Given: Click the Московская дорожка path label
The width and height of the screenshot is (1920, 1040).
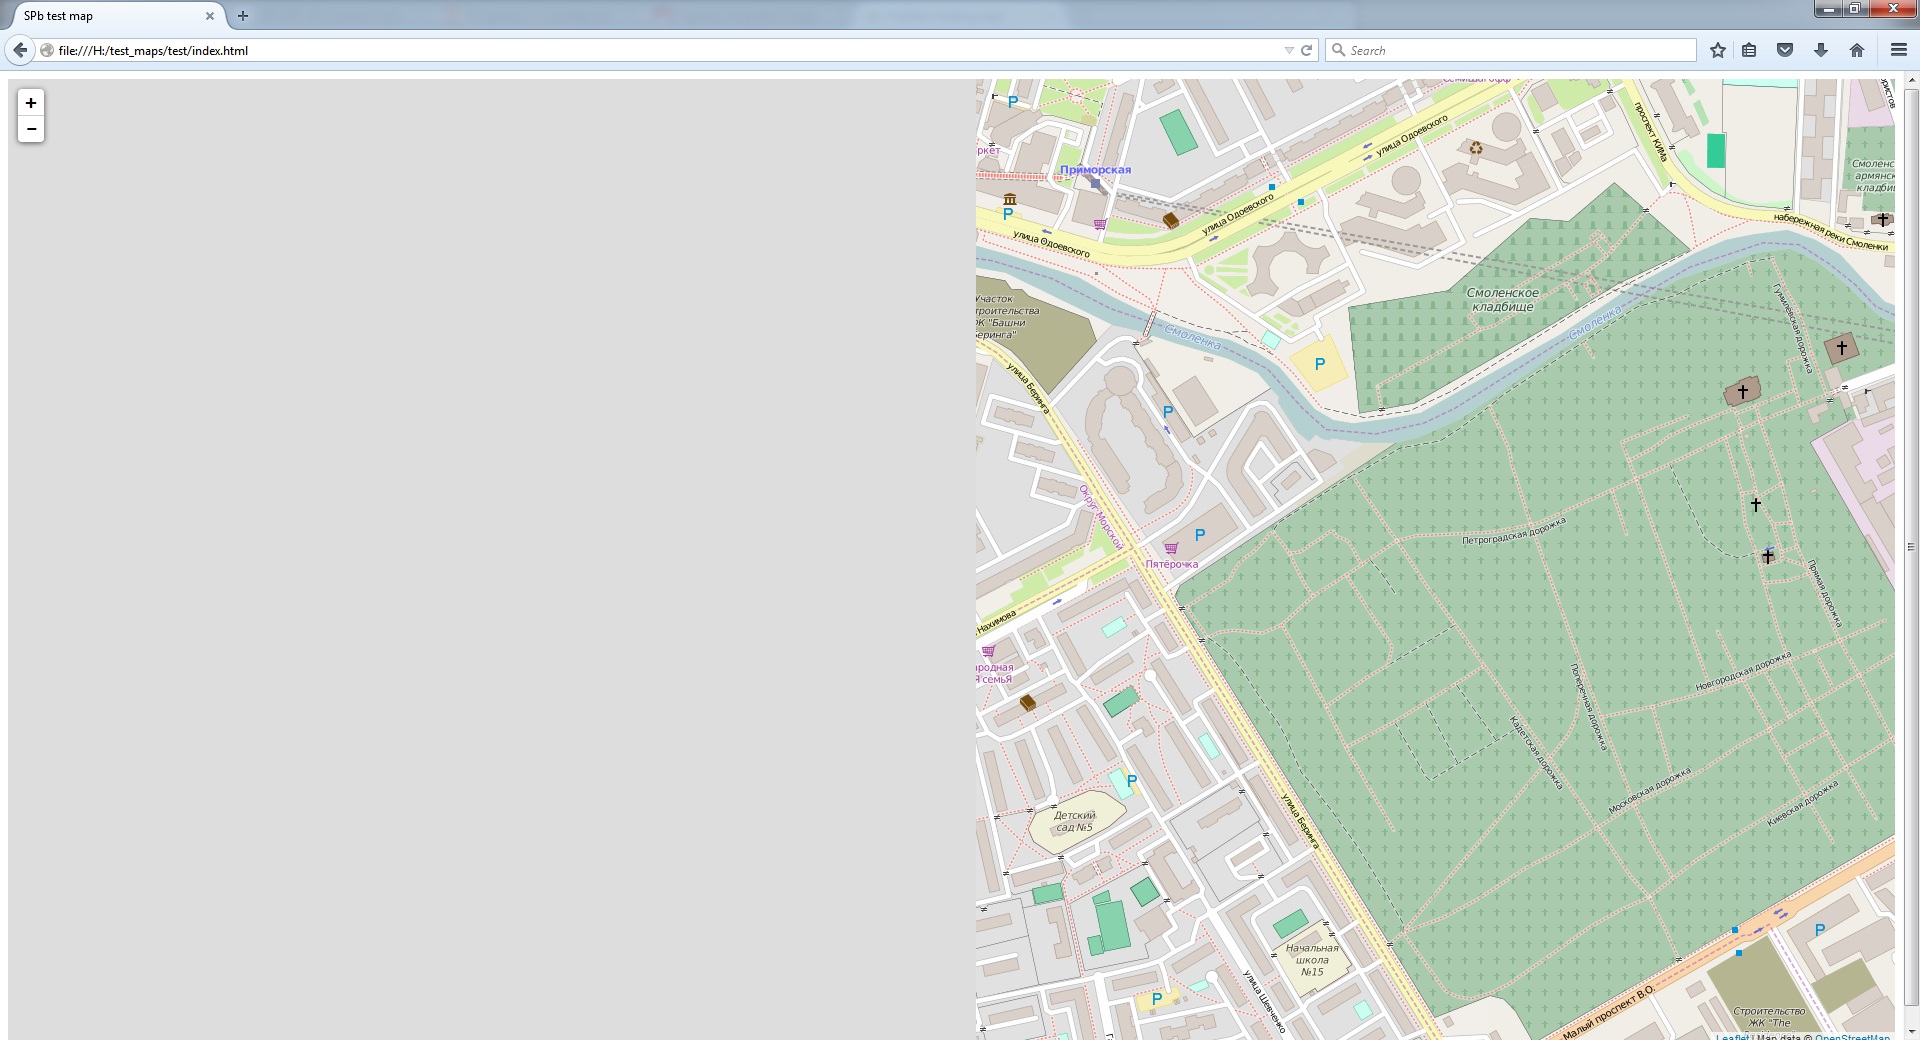Looking at the screenshot, I should 1650,790.
